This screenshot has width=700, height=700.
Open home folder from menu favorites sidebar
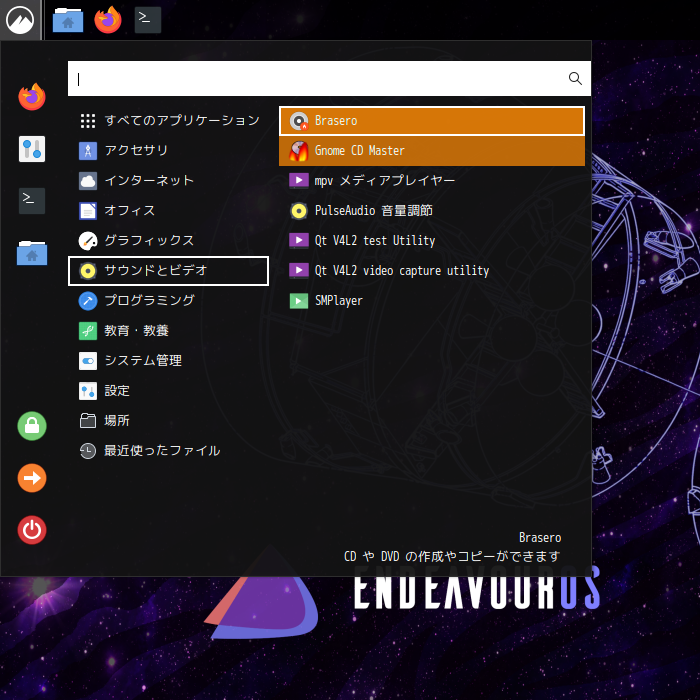[x=32, y=253]
